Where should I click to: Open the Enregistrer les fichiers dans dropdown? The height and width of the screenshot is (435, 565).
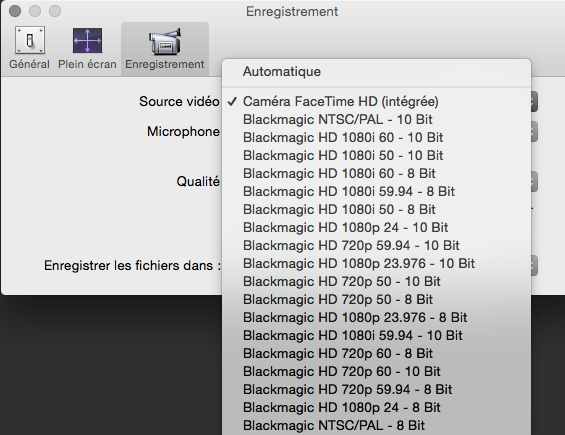pos(534,266)
